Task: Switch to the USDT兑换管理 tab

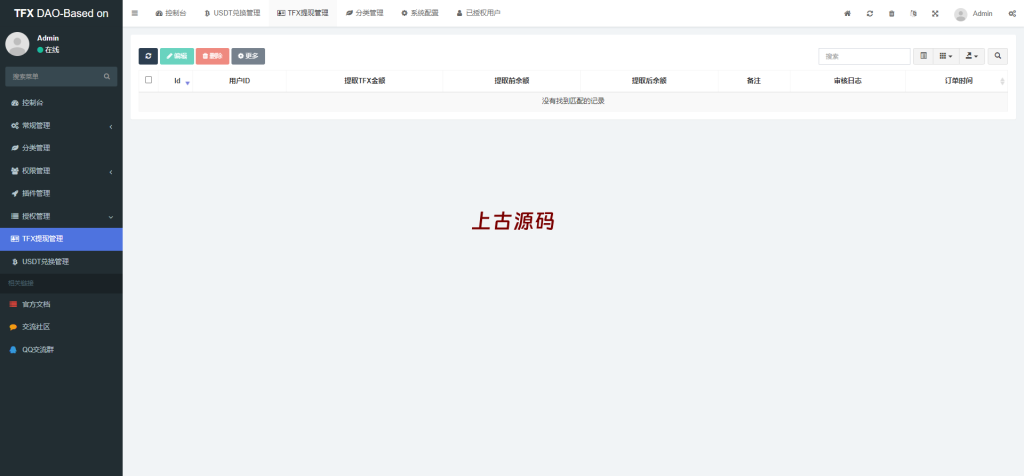Action: [x=232, y=13]
